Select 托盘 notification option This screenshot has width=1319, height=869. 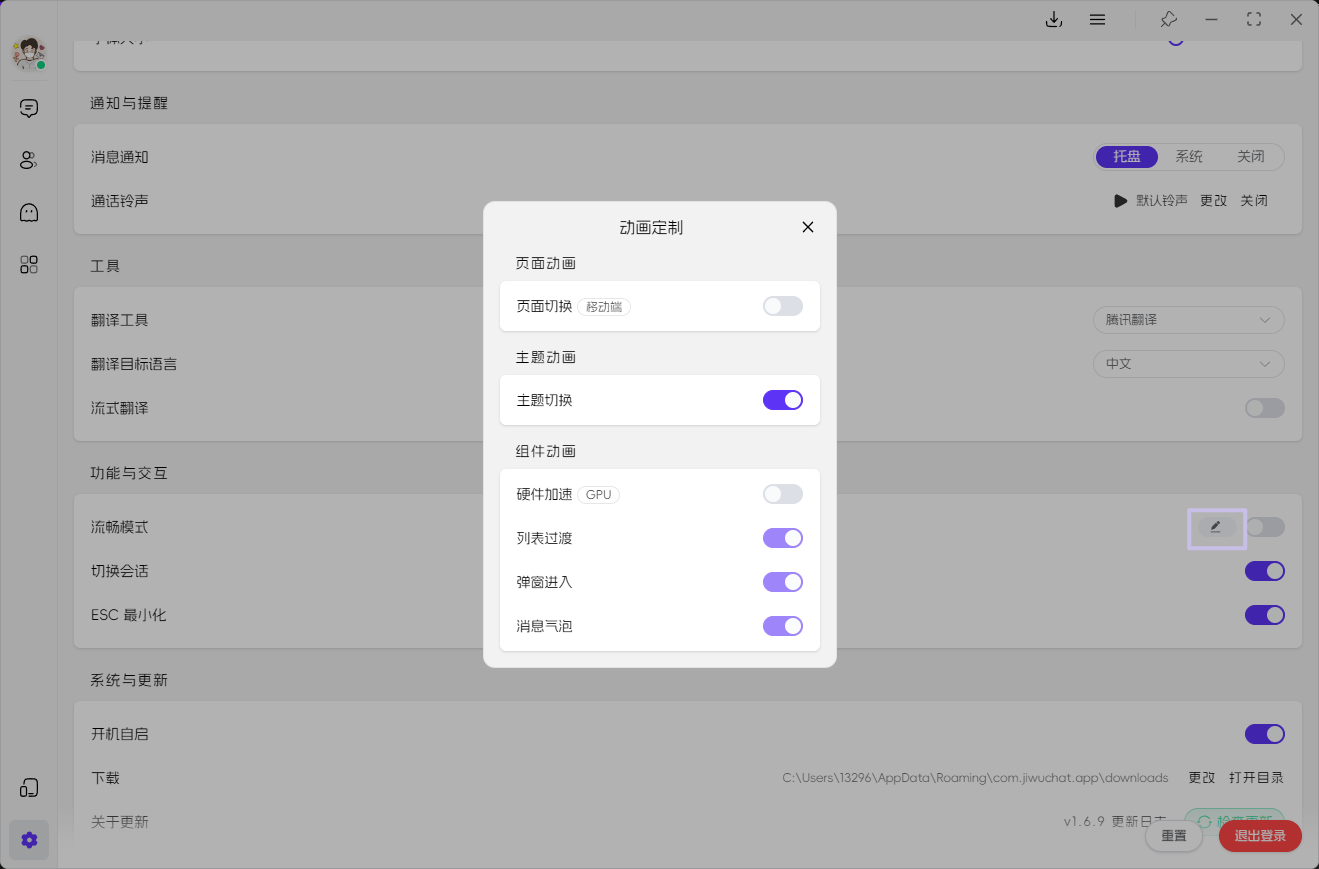pyautogui.click(x=1127, y=157)
